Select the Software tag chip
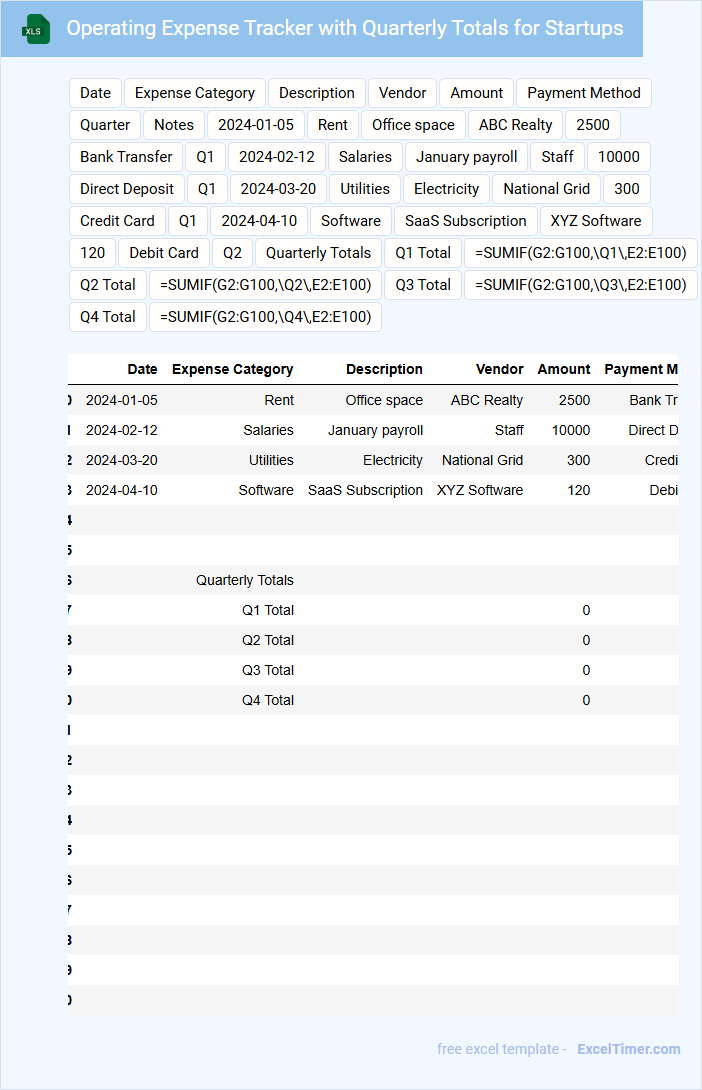Viewport: 702px width, 1090px height. [351, 221]
